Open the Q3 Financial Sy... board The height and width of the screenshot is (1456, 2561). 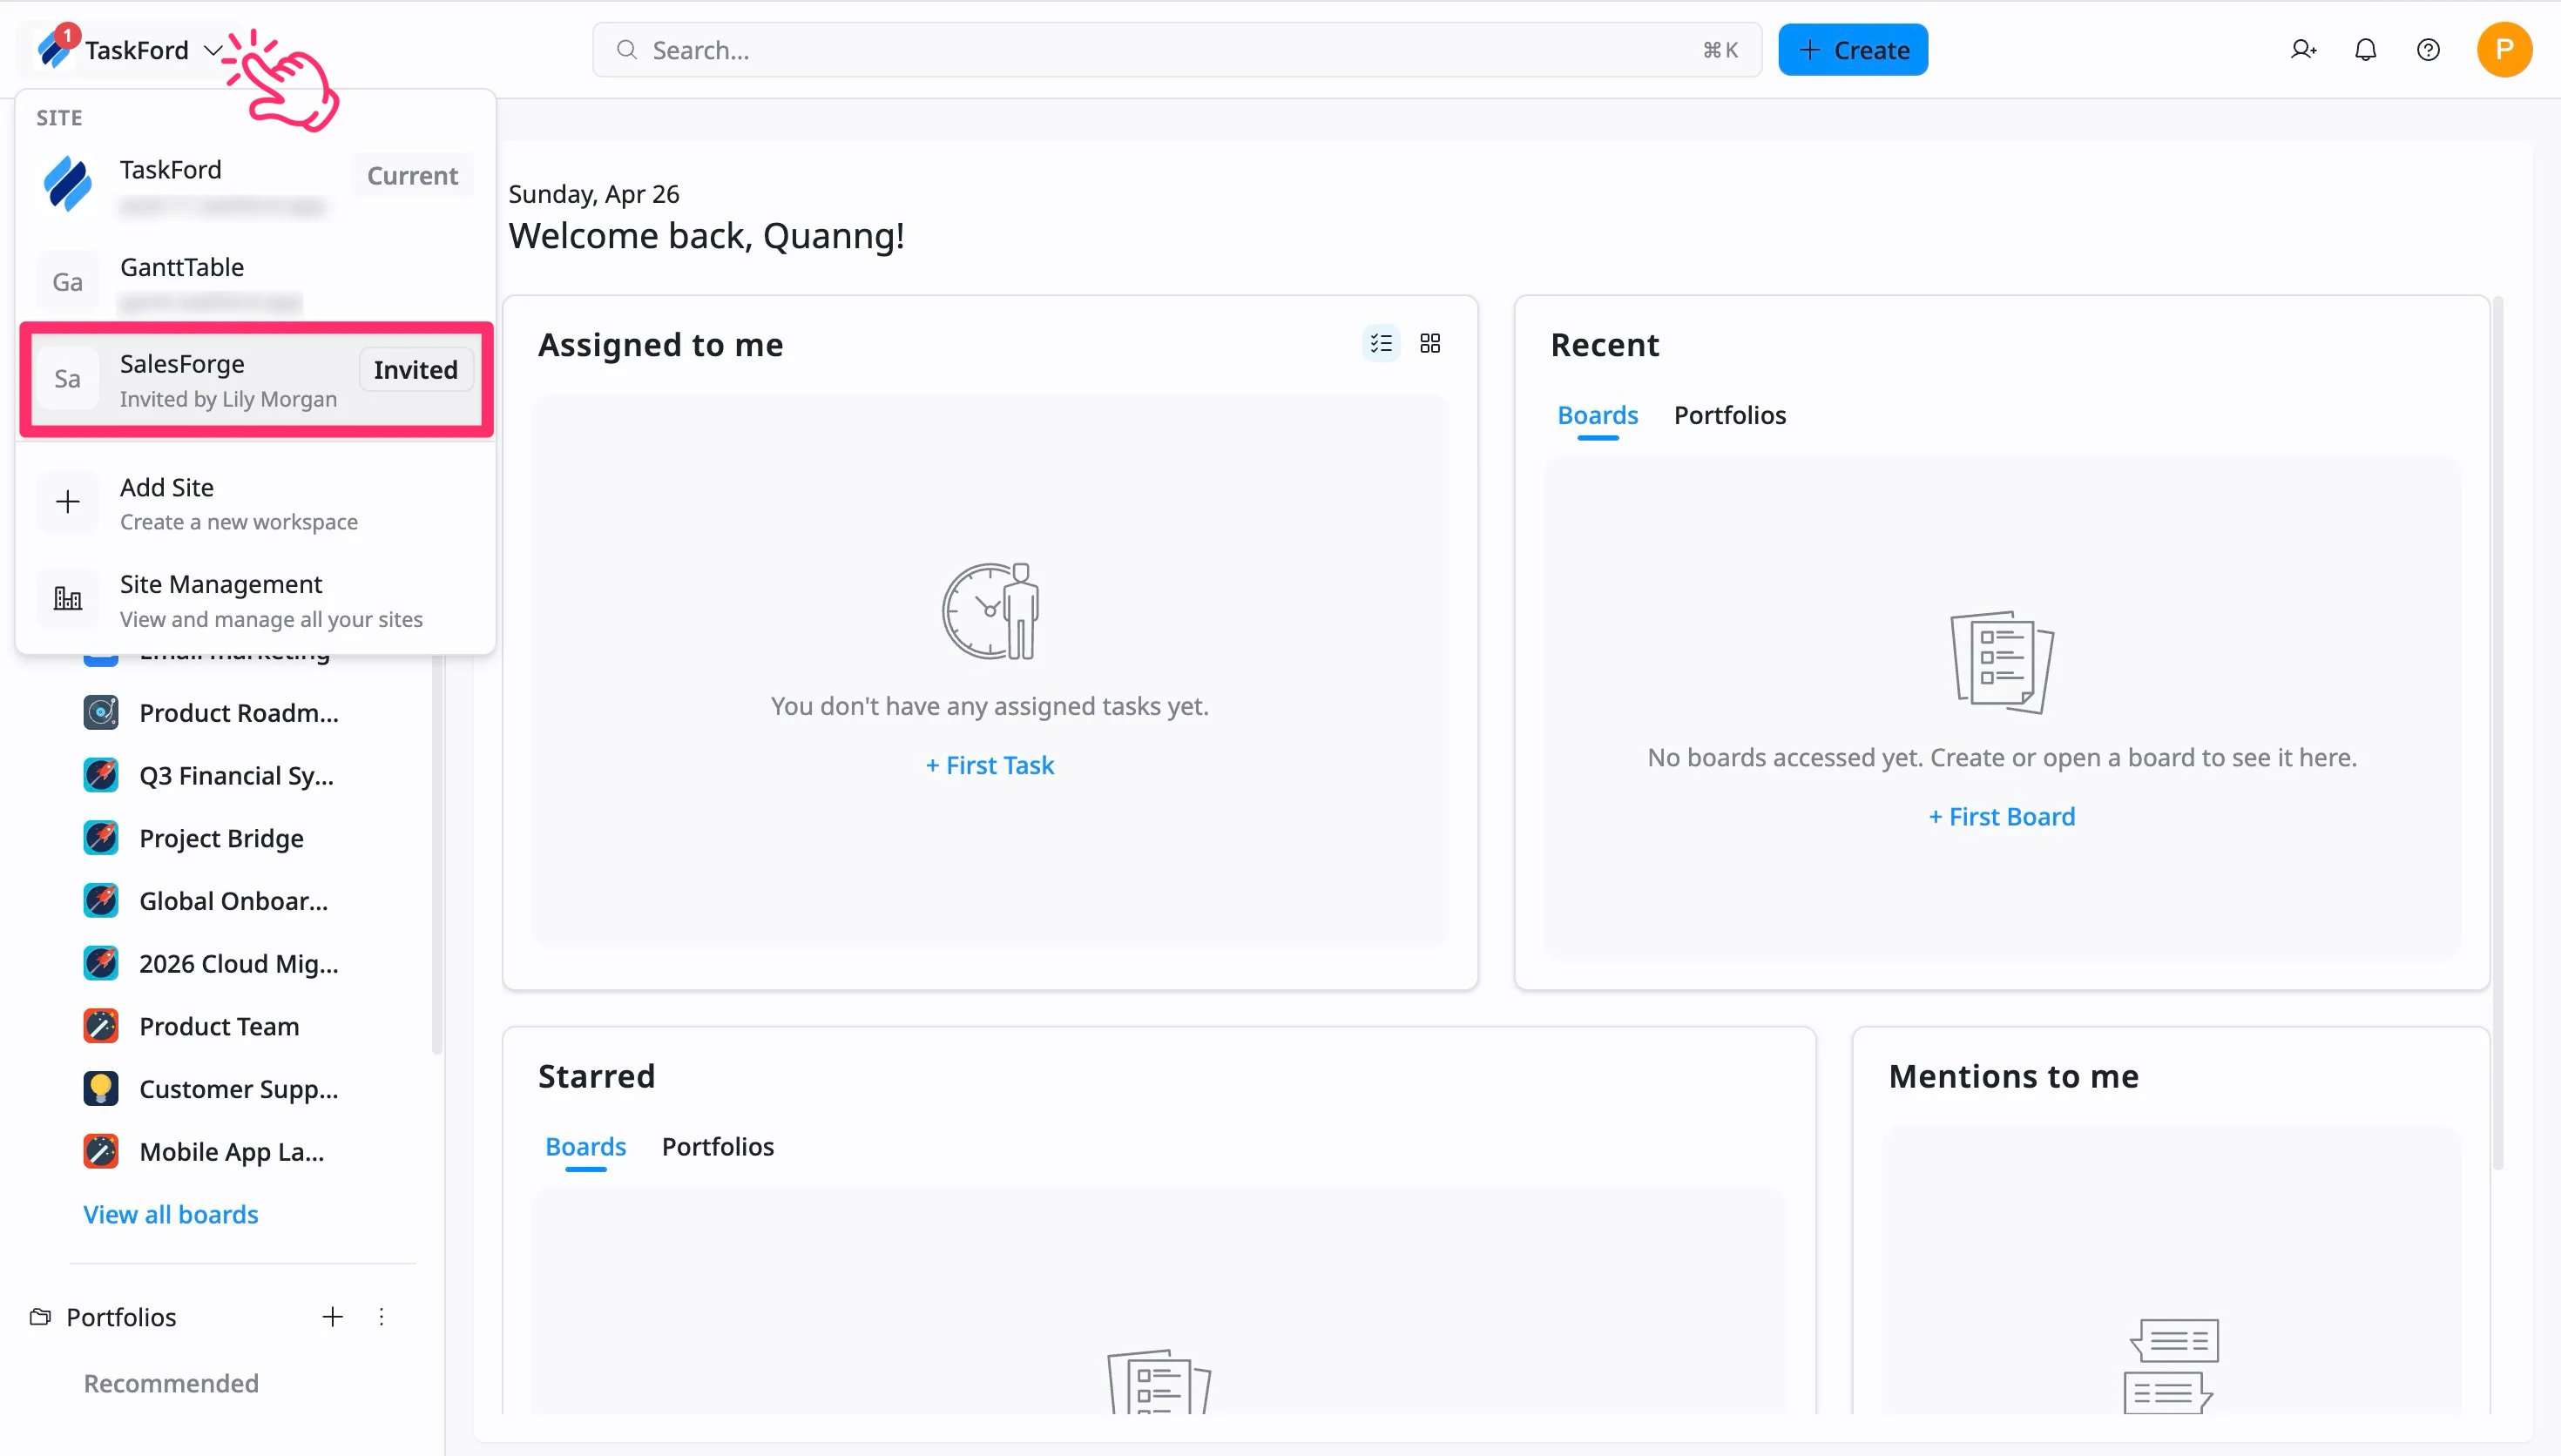(x=236, y=776)
